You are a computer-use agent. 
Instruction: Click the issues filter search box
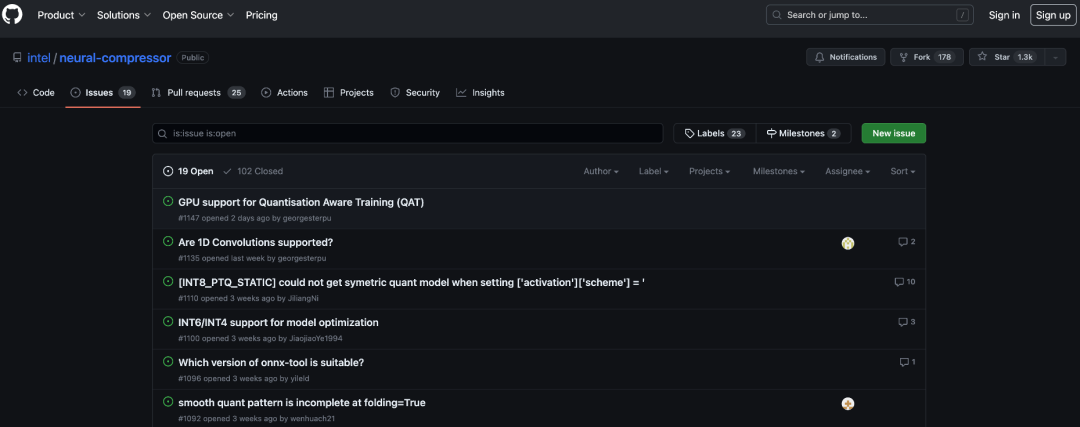click(408, 133)
